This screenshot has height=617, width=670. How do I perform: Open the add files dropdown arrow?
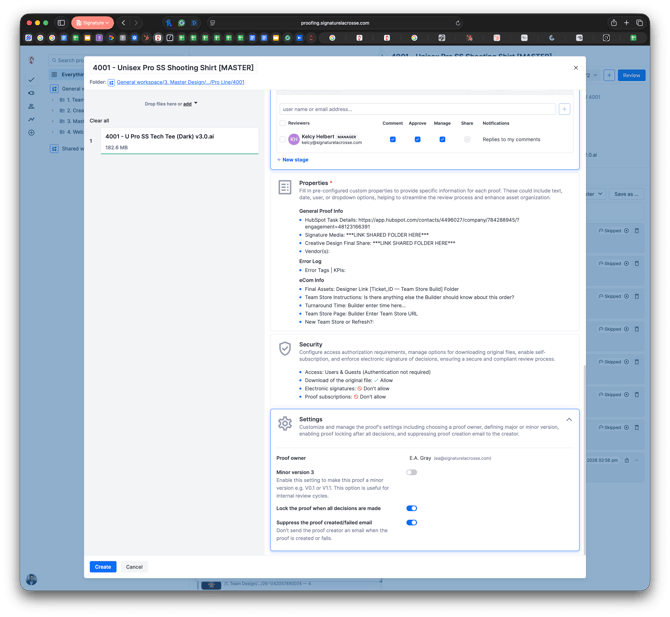[196, 103]
